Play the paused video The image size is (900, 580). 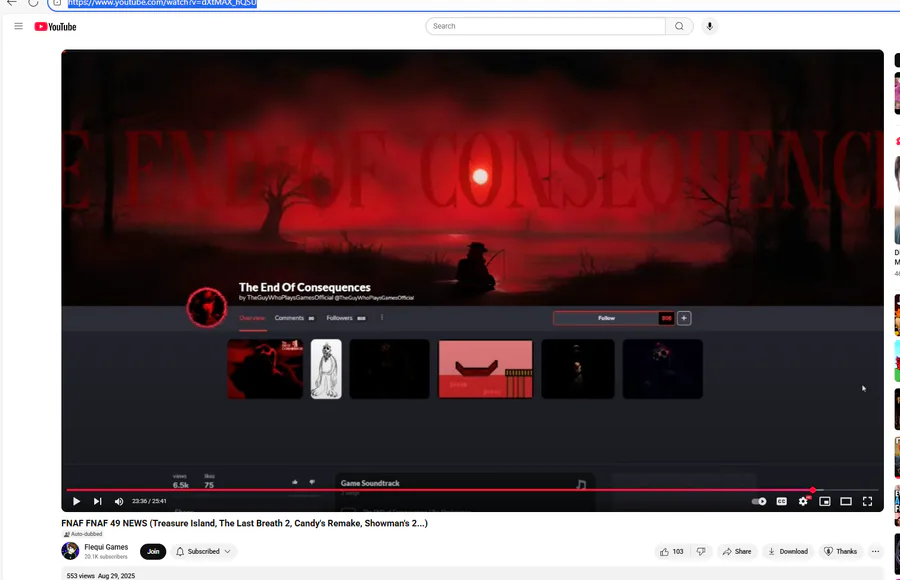pos(76,501)
